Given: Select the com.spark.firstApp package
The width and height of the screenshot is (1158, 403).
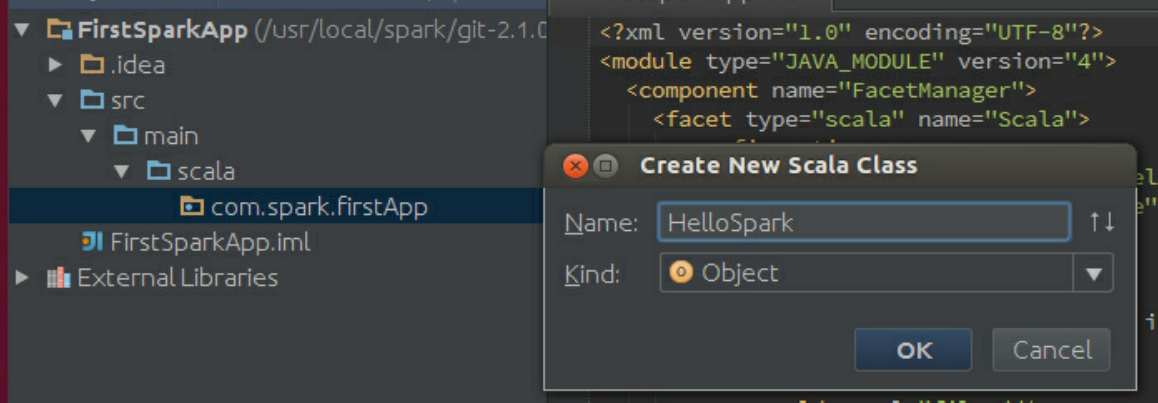Looking at the screenshot, I should (318, 207).
